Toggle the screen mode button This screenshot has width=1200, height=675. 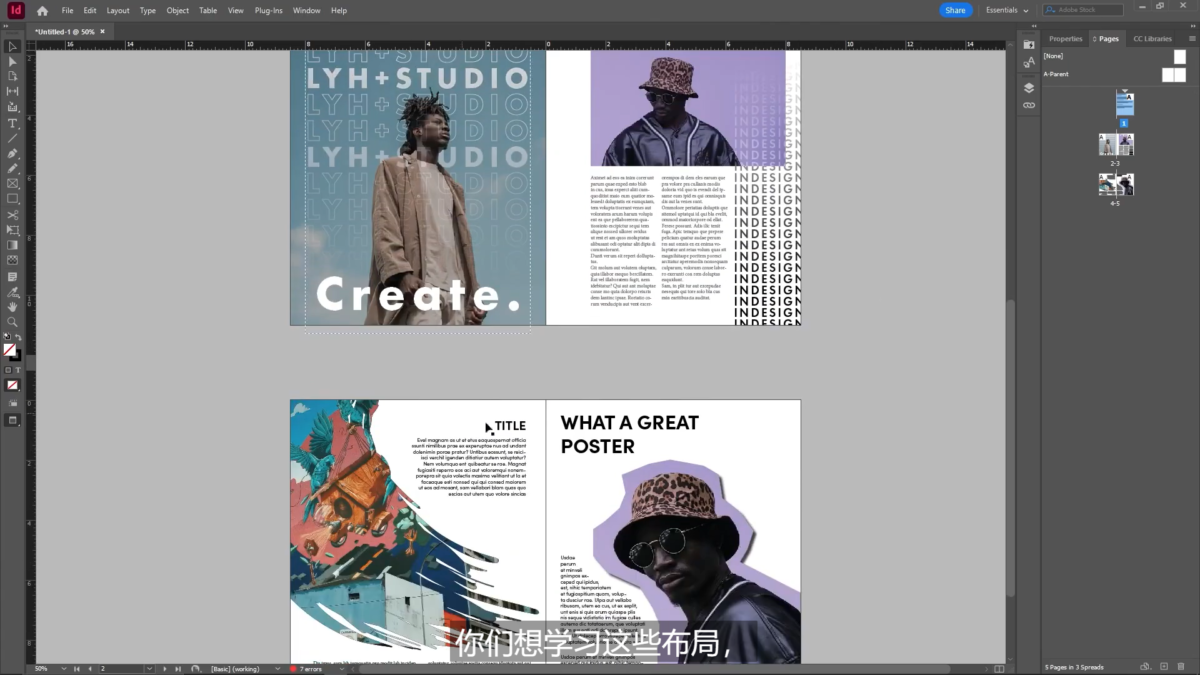(x=12, y=420)
